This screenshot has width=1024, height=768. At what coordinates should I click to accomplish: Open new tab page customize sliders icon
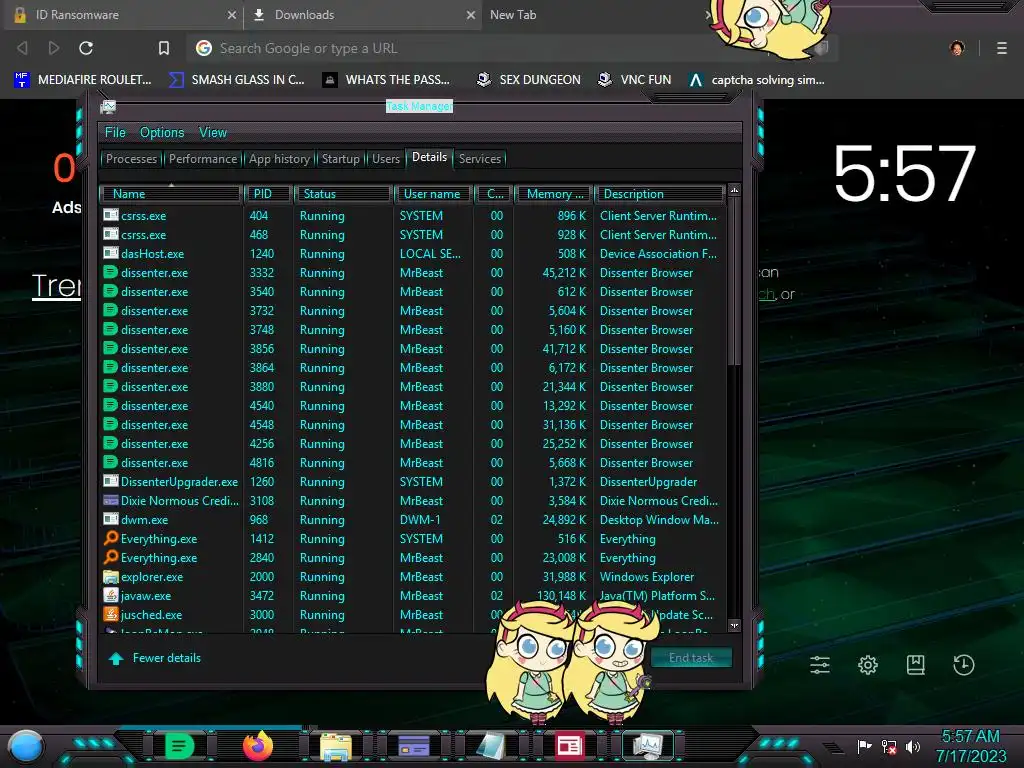[820, 665]
